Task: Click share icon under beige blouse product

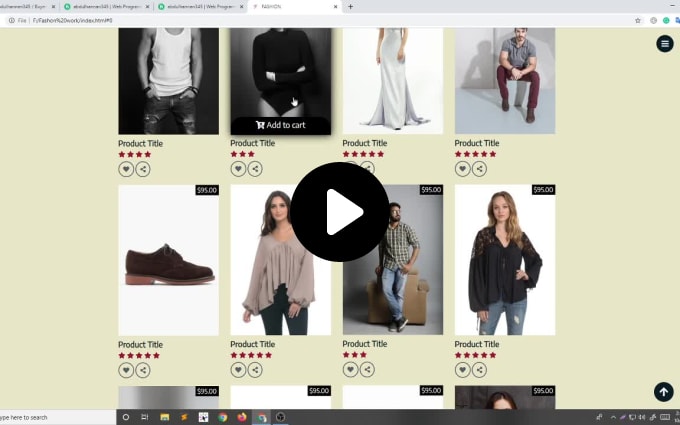Action: tap(255, 369)
